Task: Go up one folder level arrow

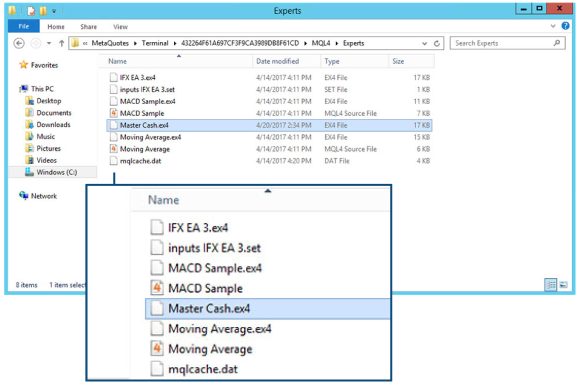Action: coord(61,43)
